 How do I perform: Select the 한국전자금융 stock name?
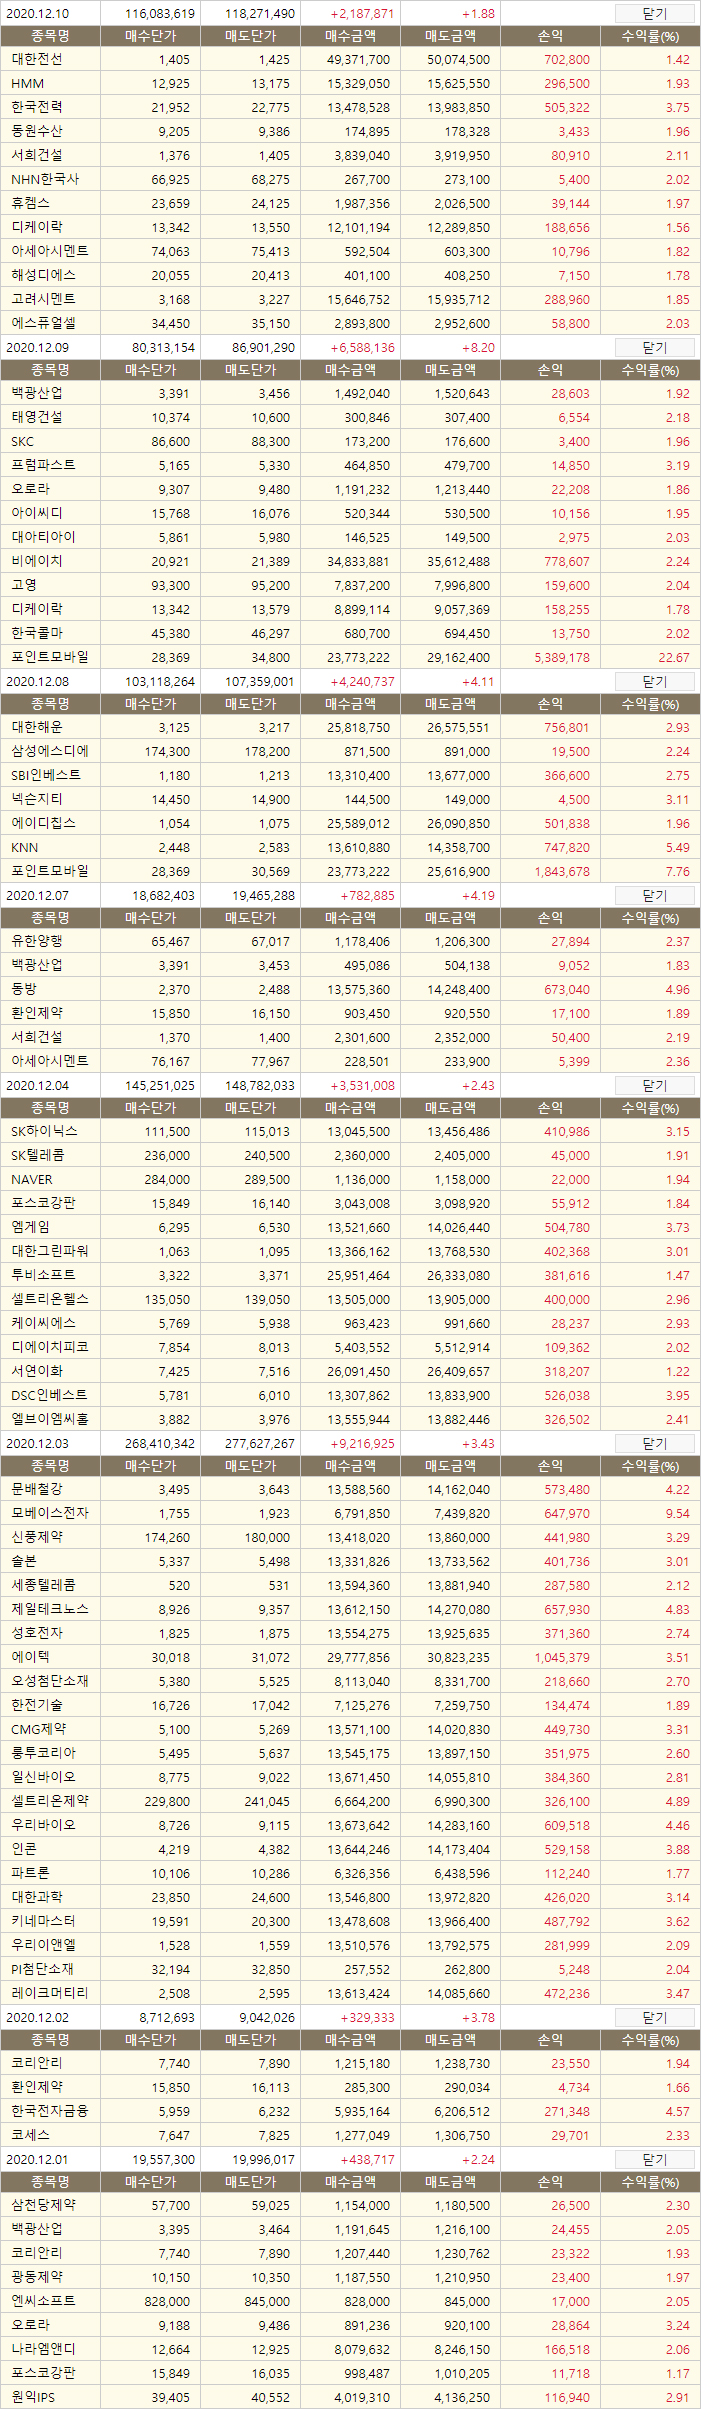click(x=49, y=2111)
